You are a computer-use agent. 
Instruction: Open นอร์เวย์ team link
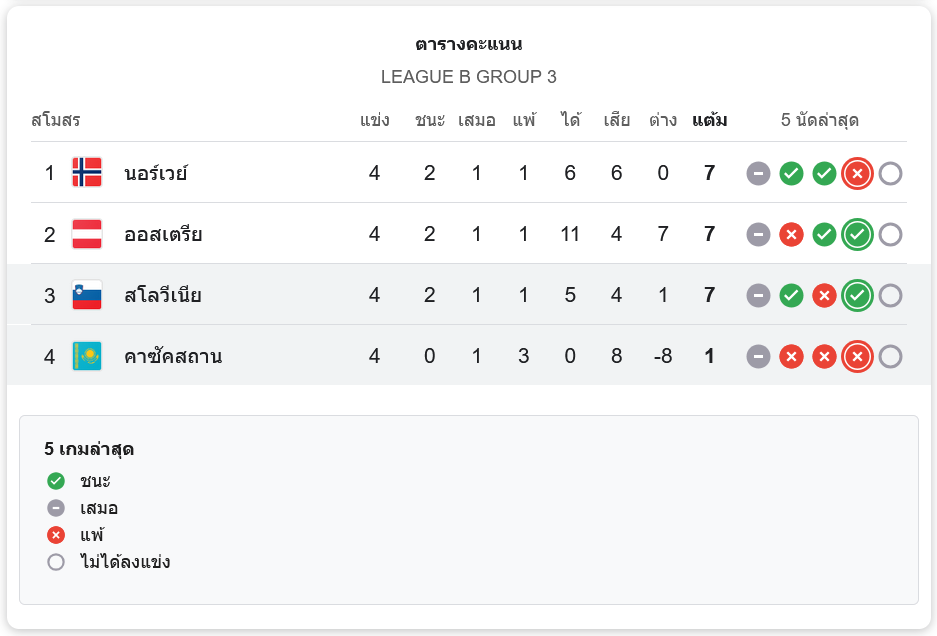(156, 173)
